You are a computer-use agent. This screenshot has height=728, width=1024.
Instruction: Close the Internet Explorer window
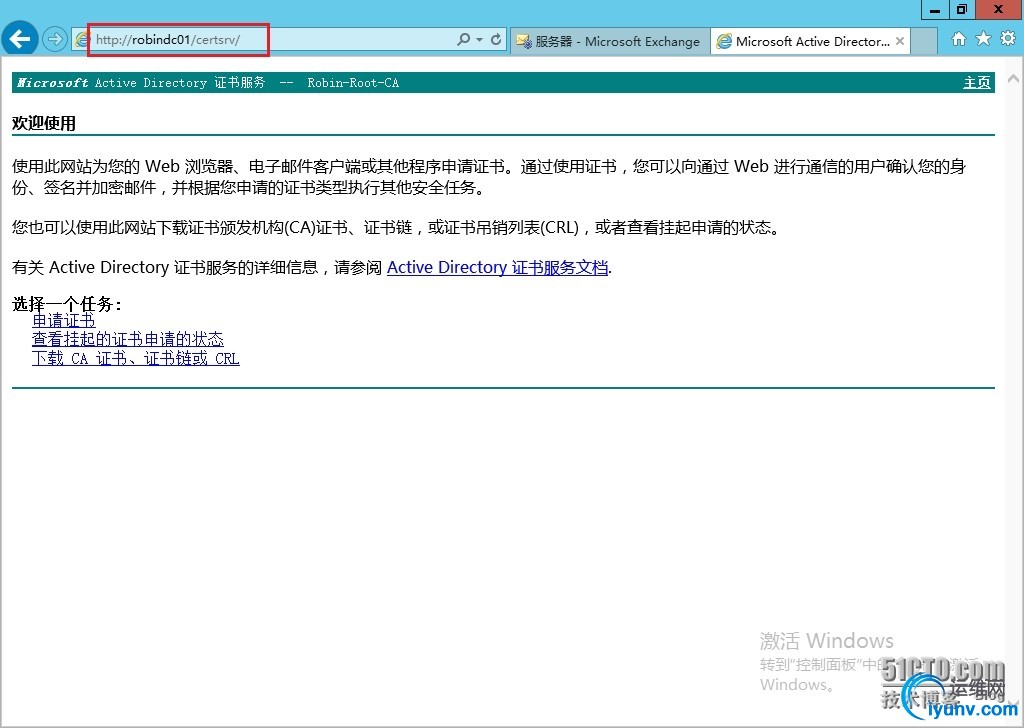pos(999,10)
